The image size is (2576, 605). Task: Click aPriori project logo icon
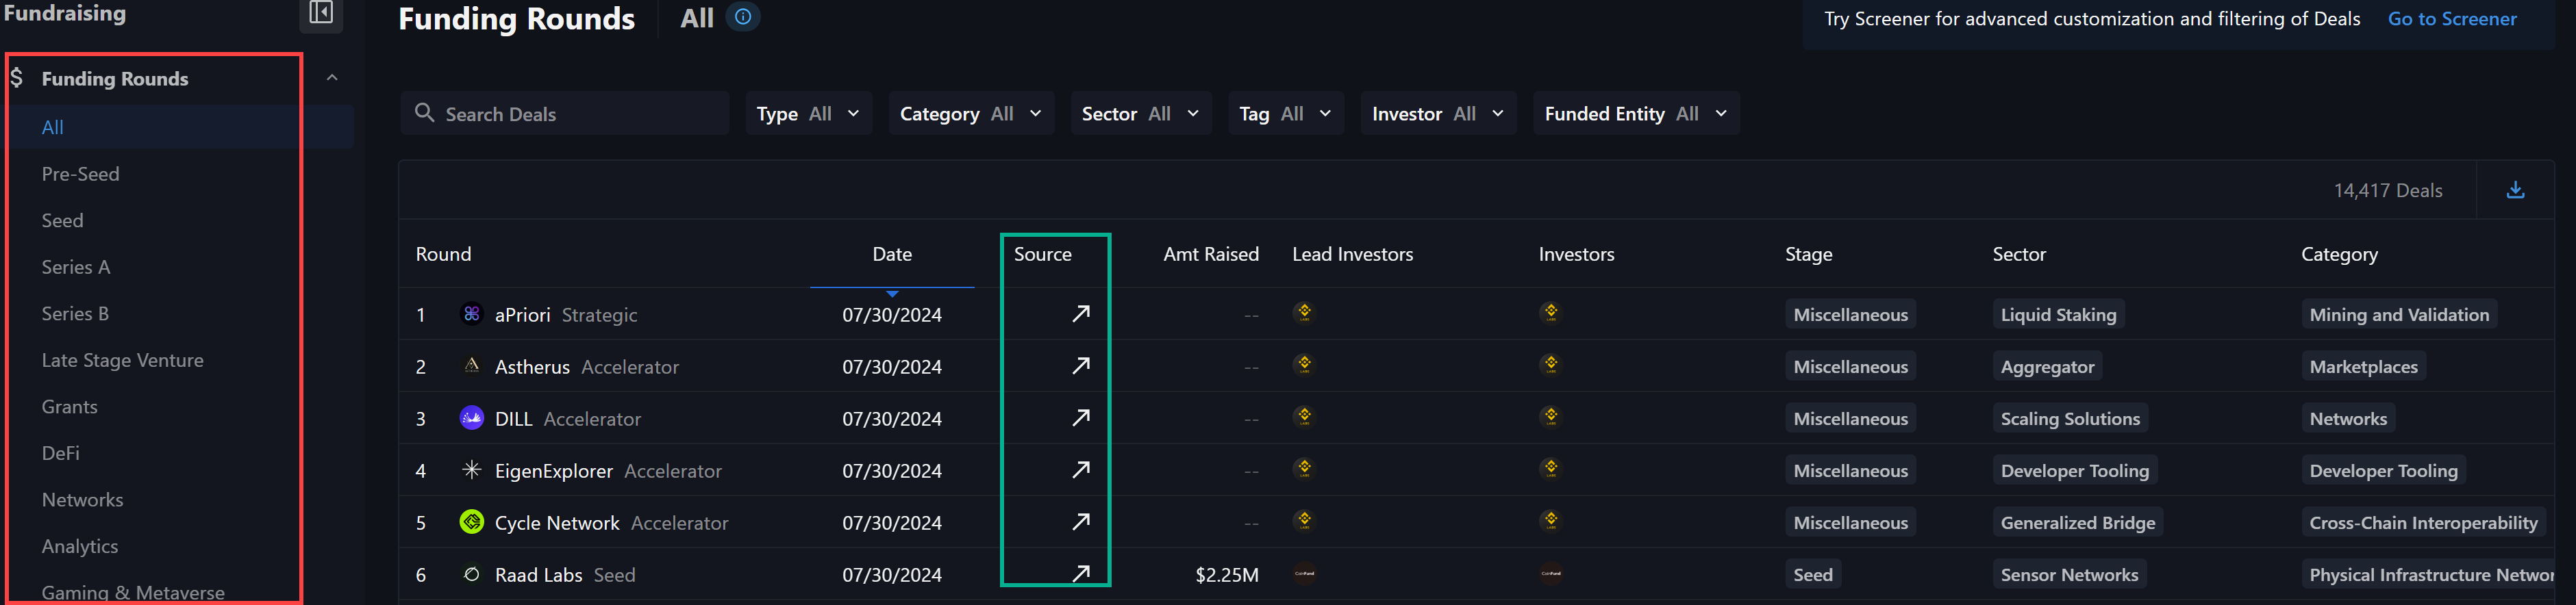(x=471, y=314)
